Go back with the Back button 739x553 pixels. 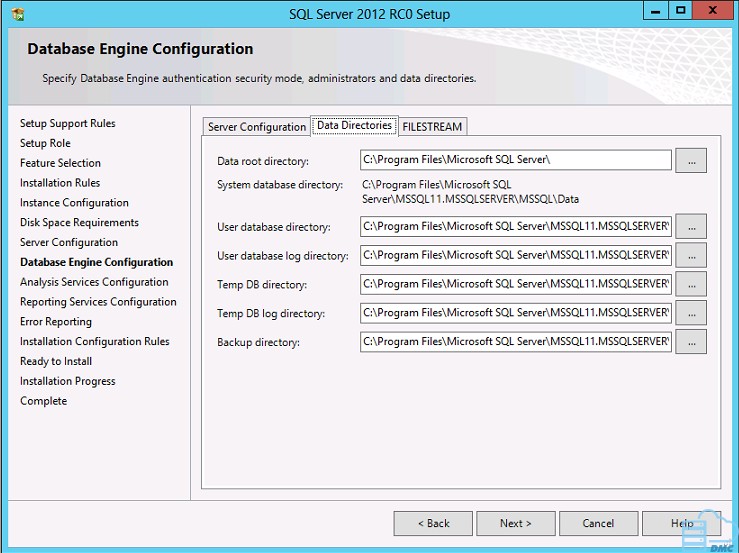pos(433,523)
